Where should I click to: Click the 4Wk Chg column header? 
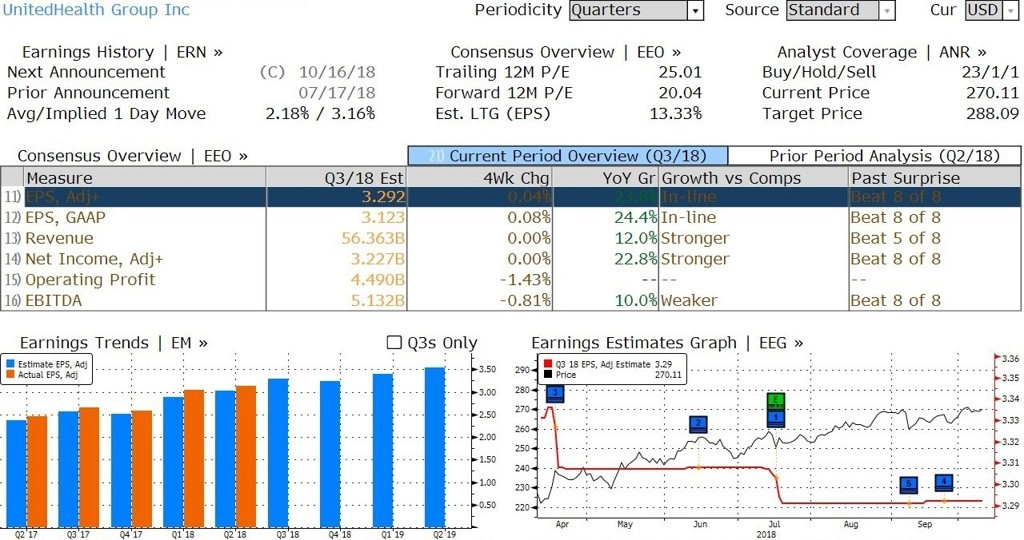point(479,178)
